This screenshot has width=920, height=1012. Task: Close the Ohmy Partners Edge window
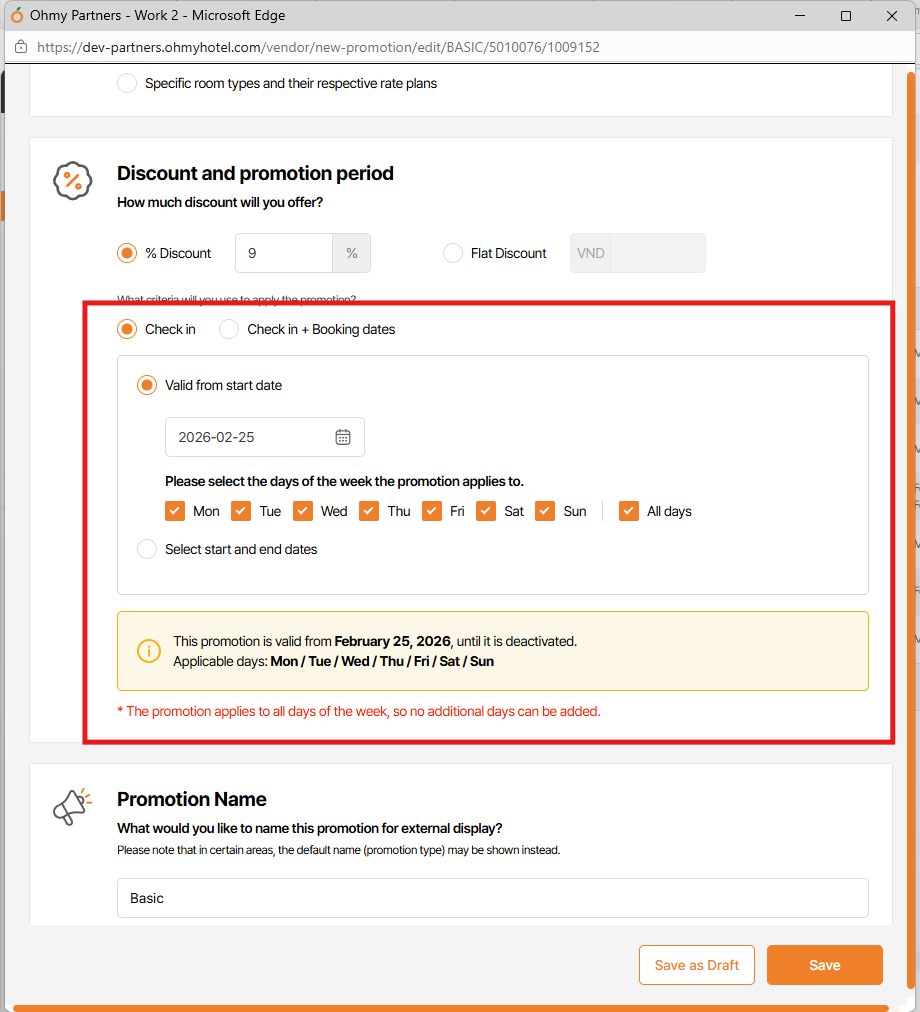[892, 15]
